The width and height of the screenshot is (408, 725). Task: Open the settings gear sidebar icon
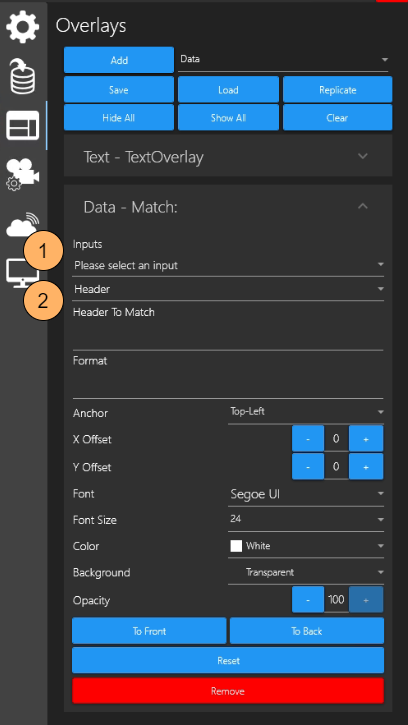click(x=23, y=26)
